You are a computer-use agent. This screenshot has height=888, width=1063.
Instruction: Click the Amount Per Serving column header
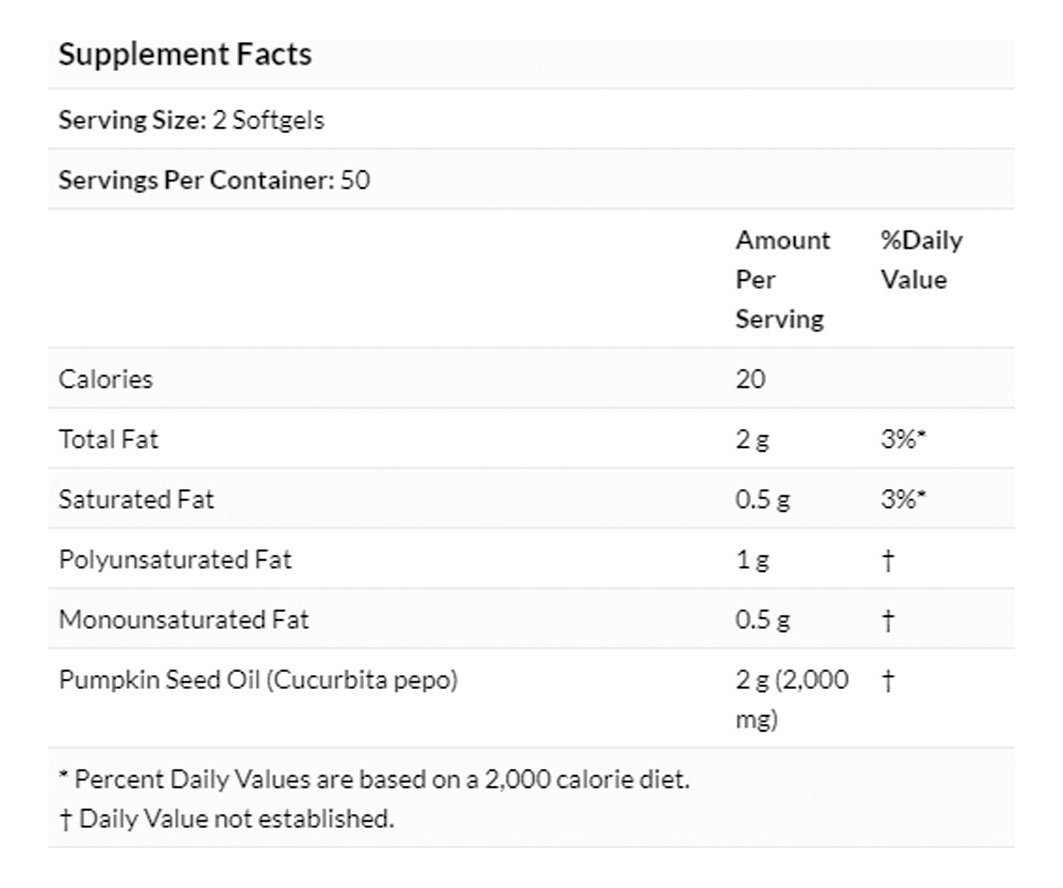(782, 280)
